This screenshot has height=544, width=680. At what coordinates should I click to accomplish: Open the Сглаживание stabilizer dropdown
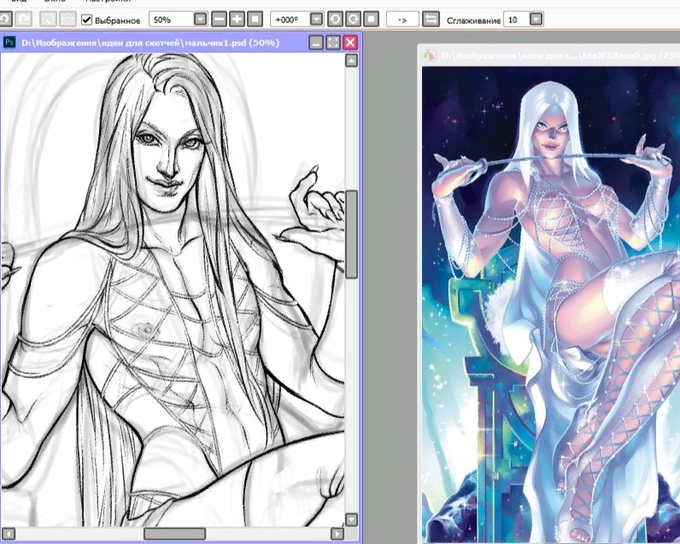pyautogui.click(x=536, y=20)
